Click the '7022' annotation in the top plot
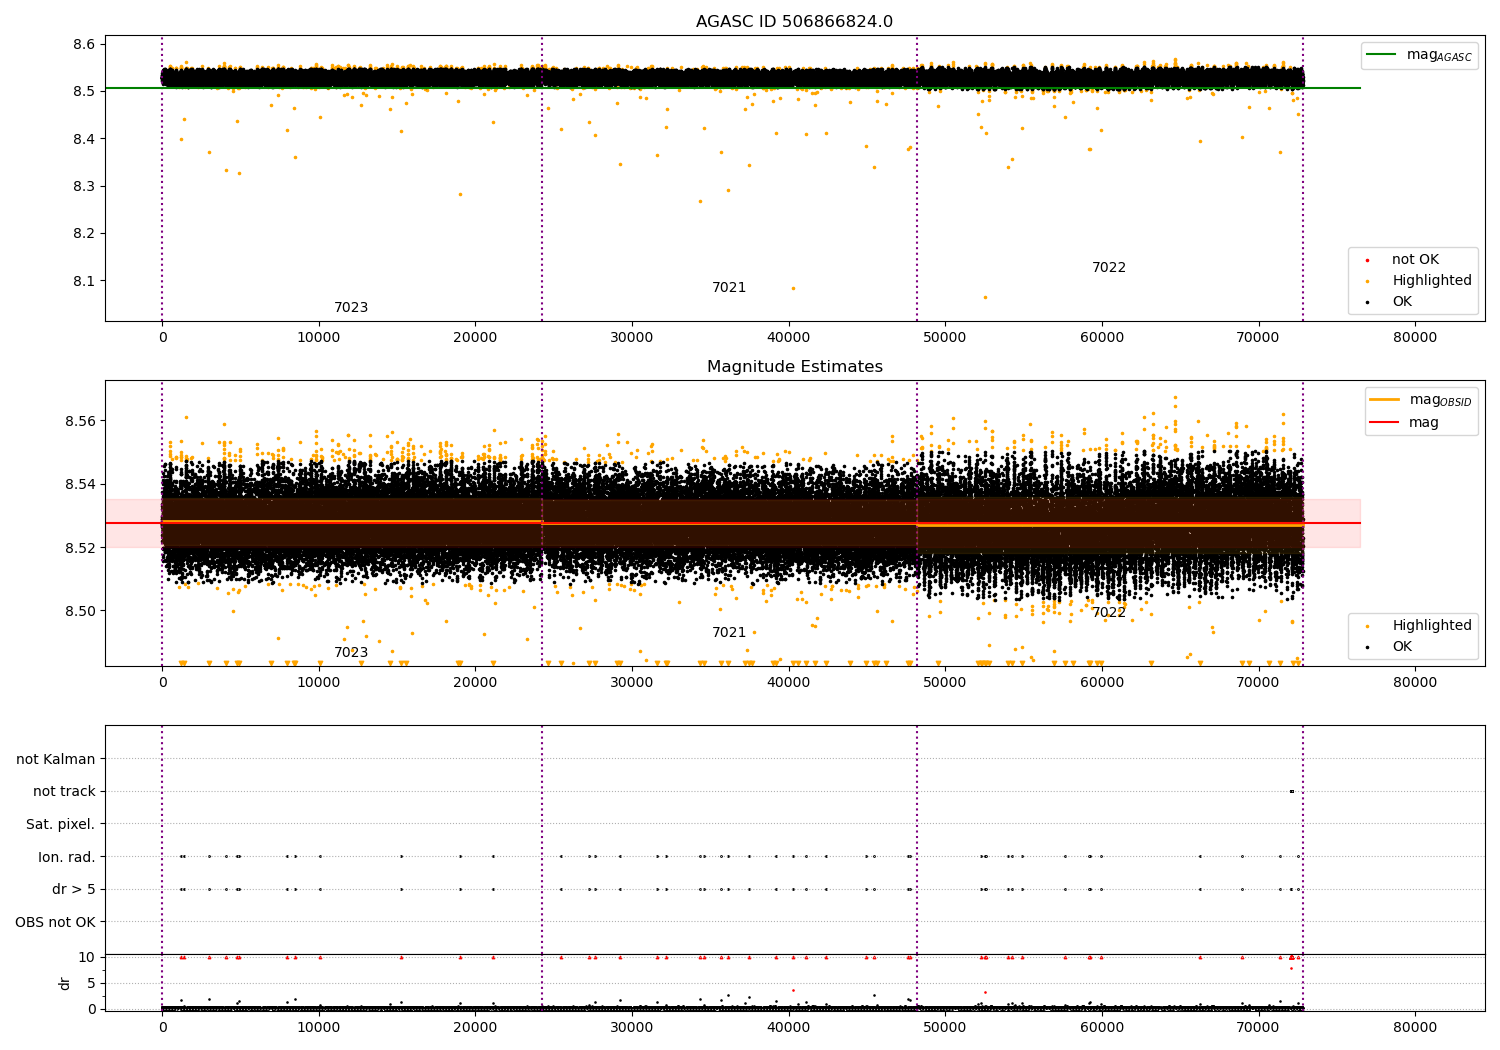Image resolution: width=1500 pixels, height=1050 pixels. point(1109,268)
